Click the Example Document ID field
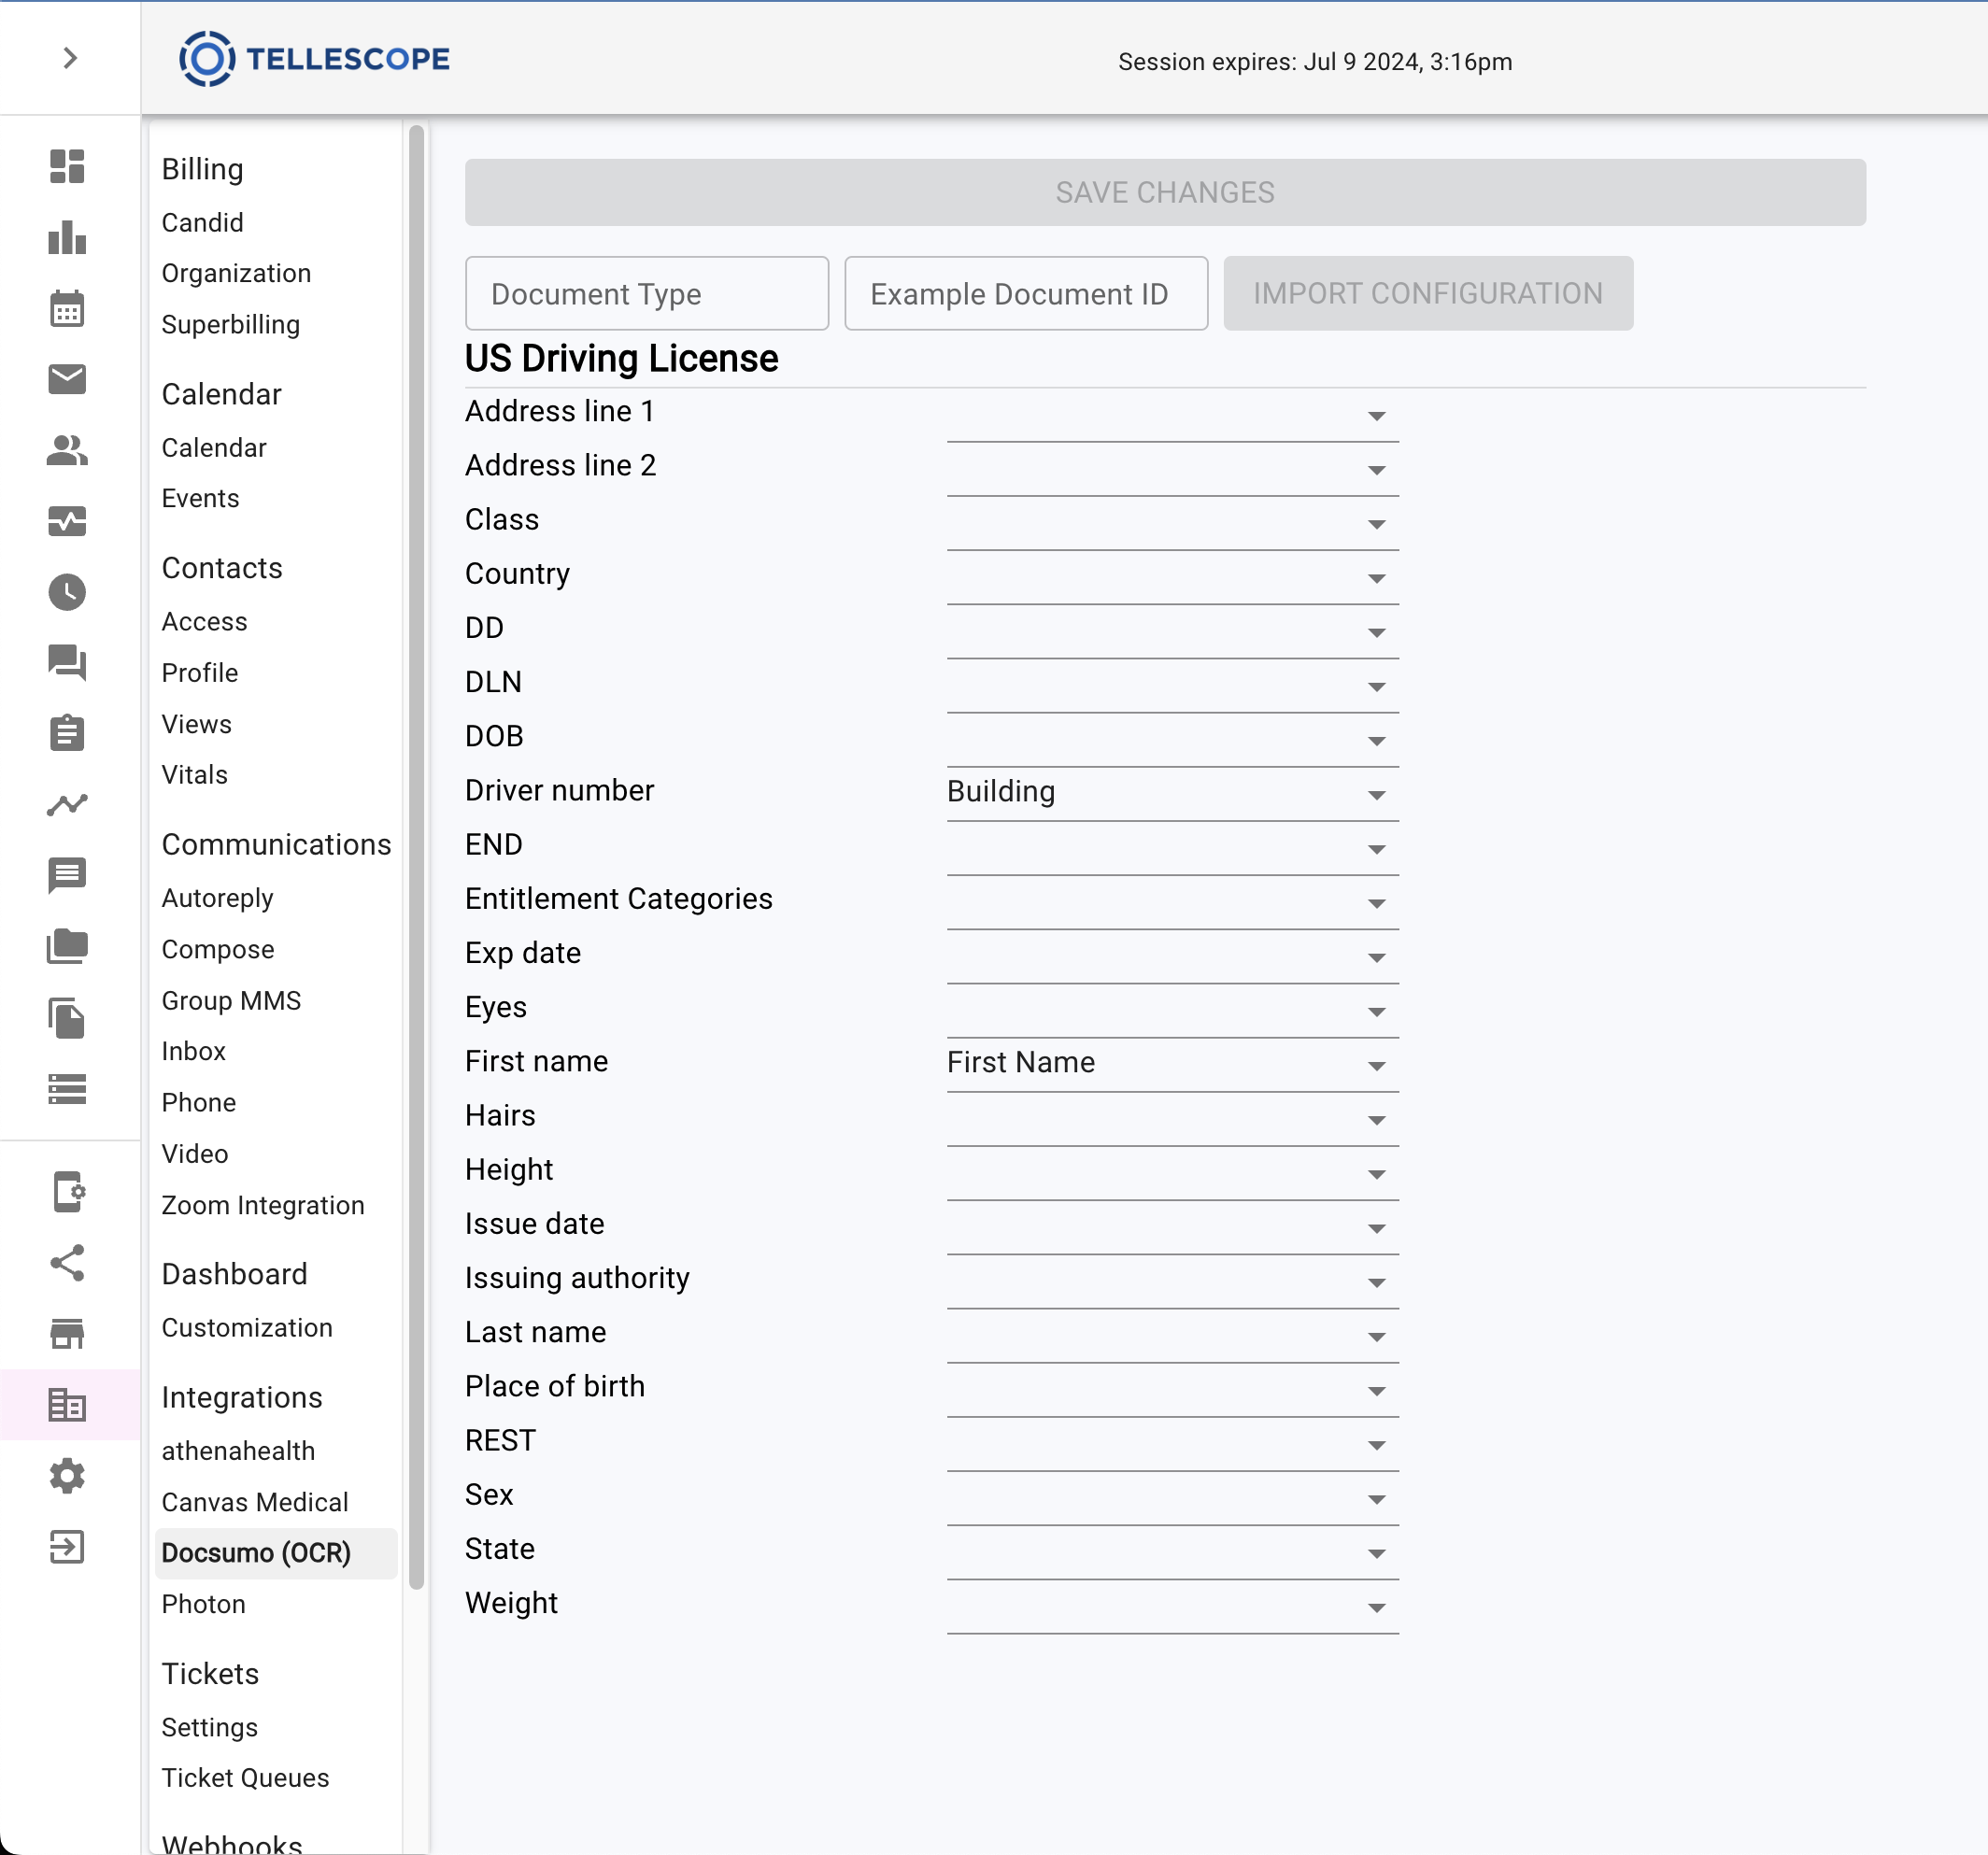The width and height of the screenshot is (1988, 1855). click(x=1026, y=293)
